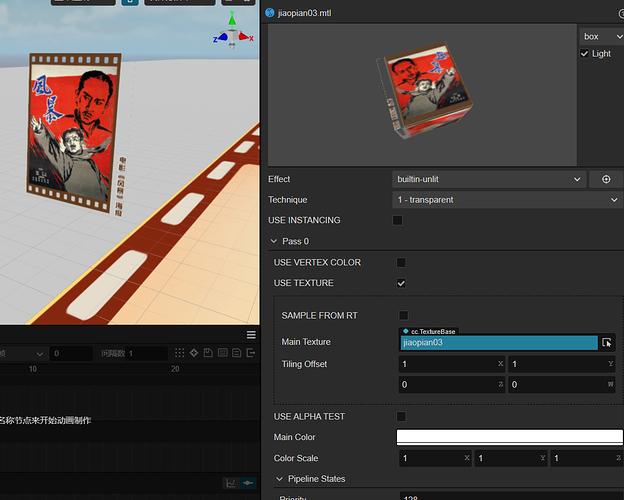Click the Technique property label
The image size is (624, 500).
(287, 200)
